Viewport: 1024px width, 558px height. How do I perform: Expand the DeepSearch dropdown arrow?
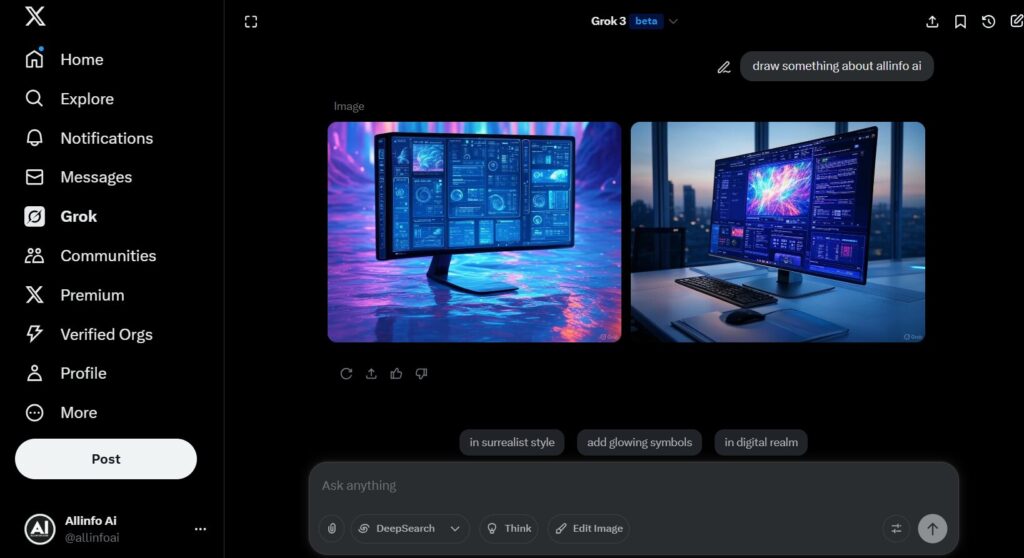(x=455, y=528)
